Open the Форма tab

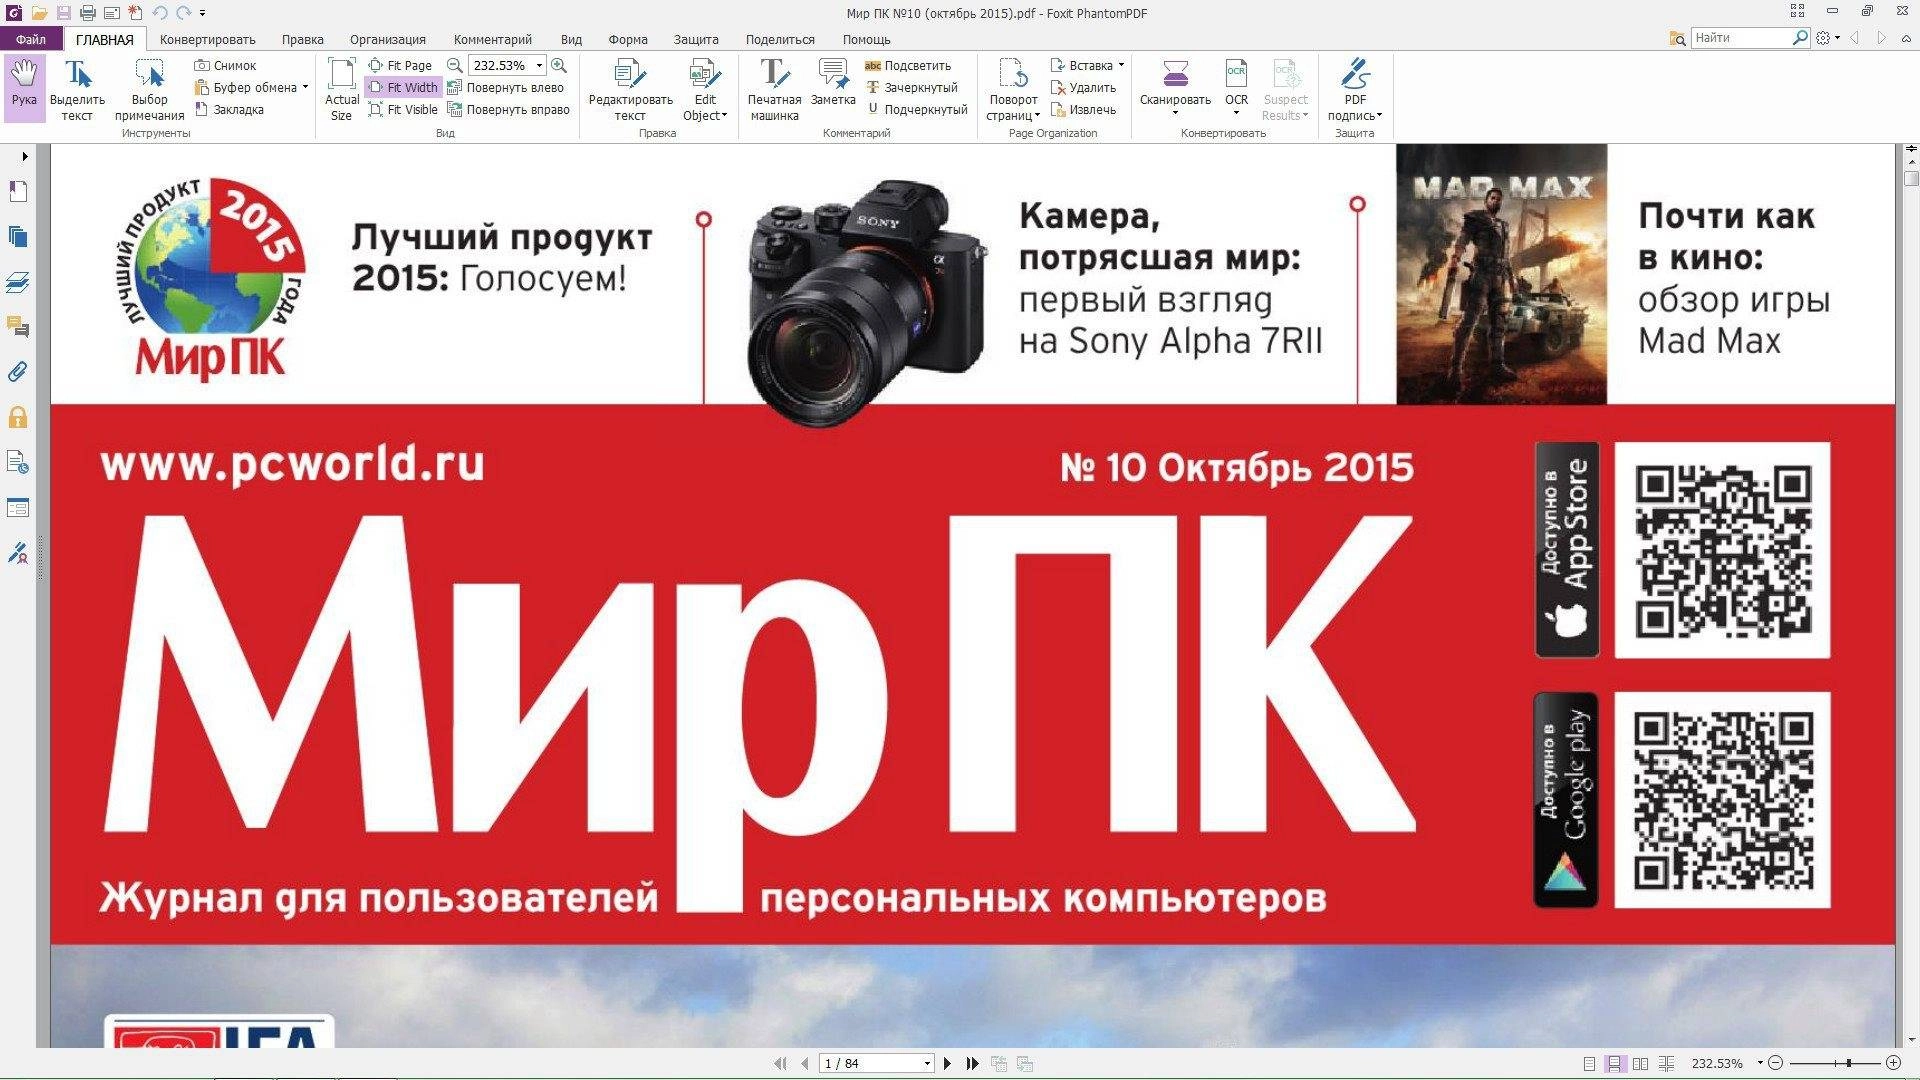click(628, 39)
